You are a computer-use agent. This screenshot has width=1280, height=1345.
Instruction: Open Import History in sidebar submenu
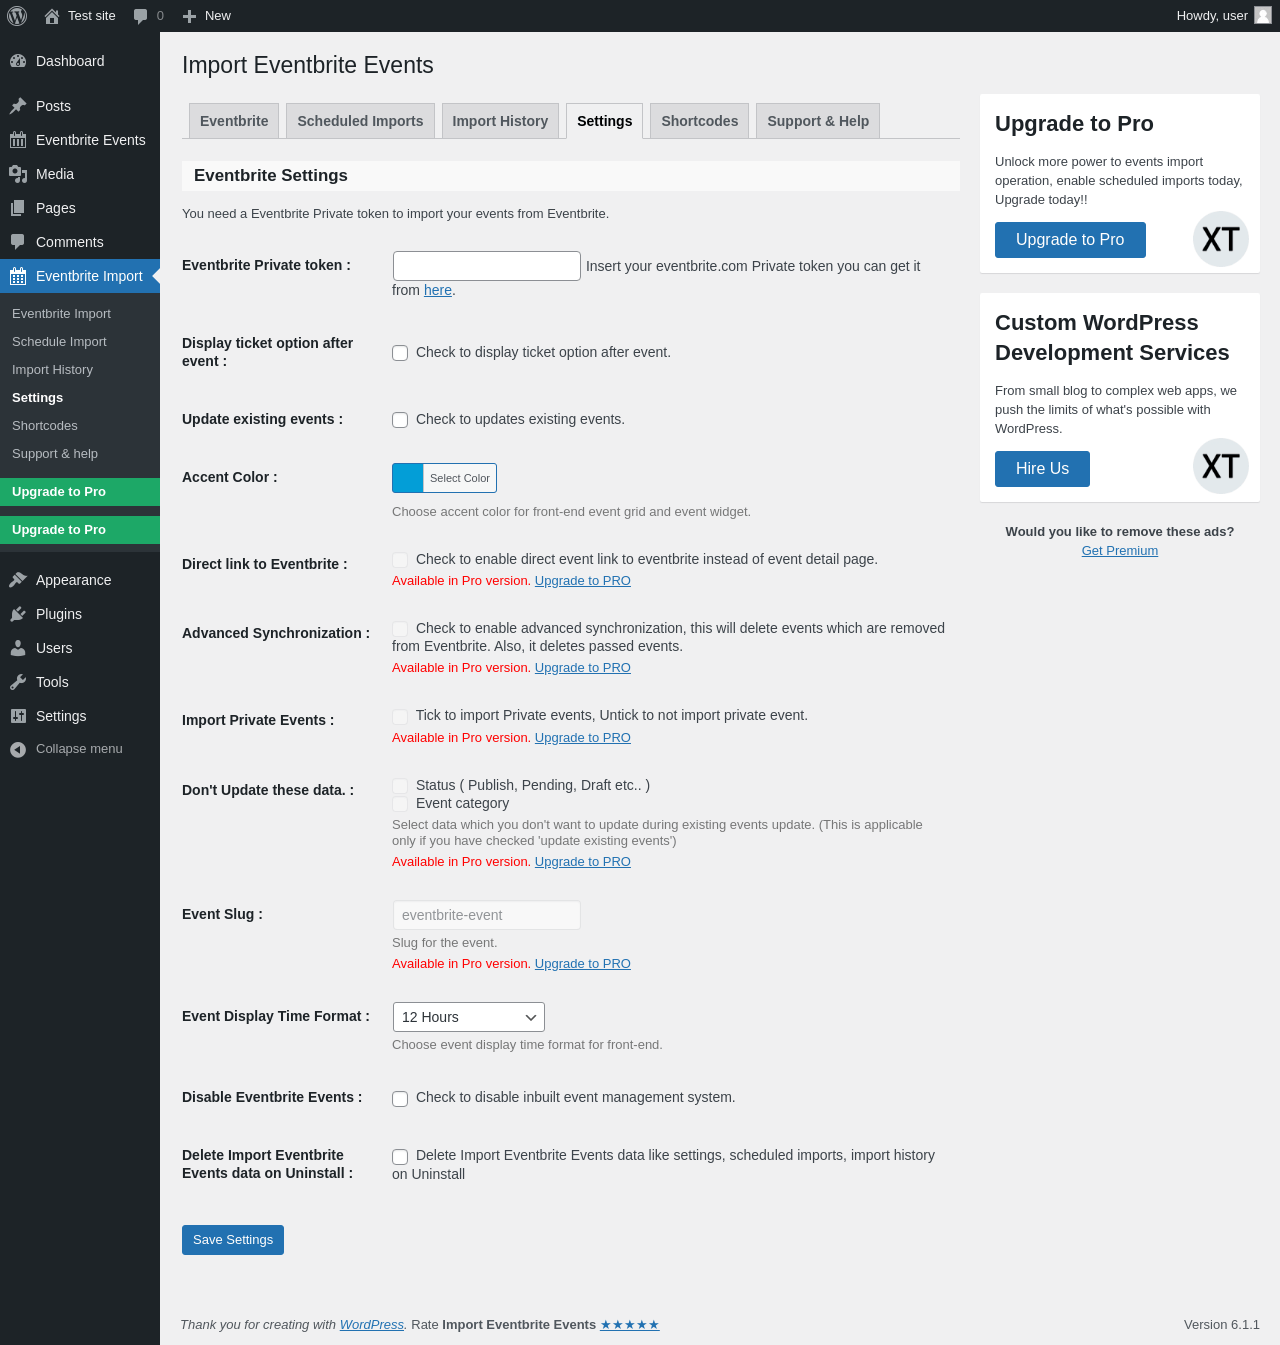(52, 370)
